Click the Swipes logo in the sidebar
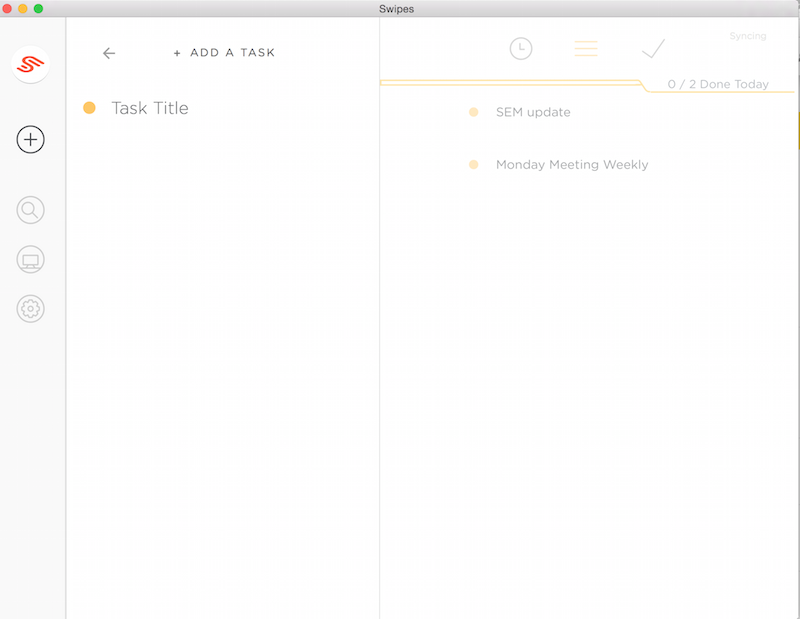The height and width of the screenshot is (619, 800). 31,65
